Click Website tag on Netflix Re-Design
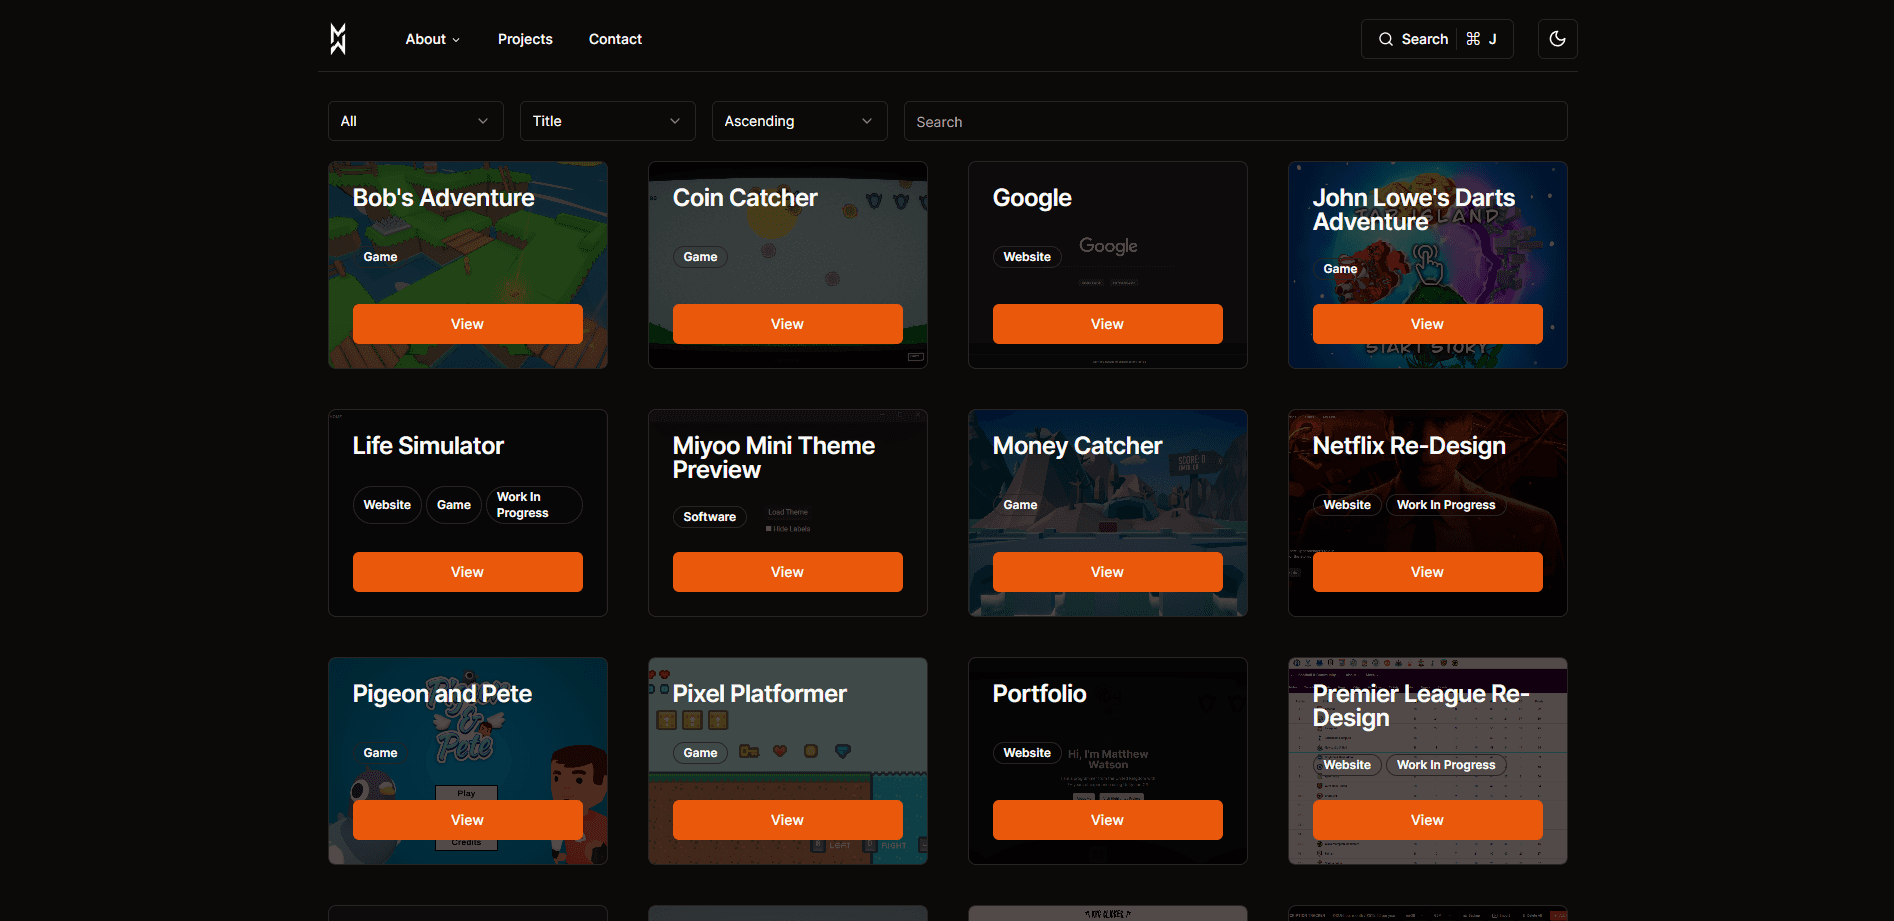The image size is (1894, 921). (x=1347, y=505)
